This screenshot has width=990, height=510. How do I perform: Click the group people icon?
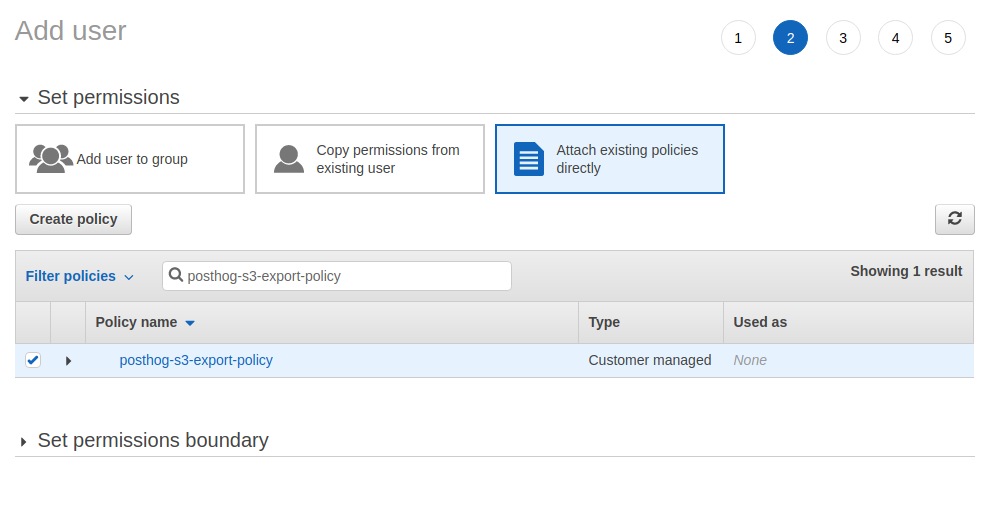tap(50, 159)
